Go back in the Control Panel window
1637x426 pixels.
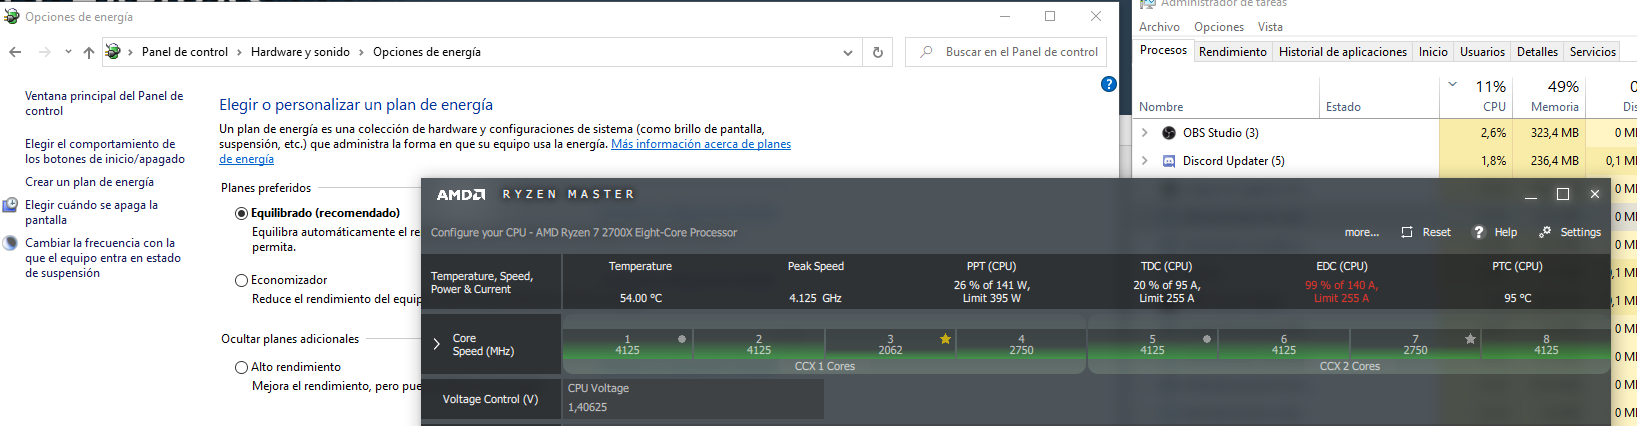point(15,52)
